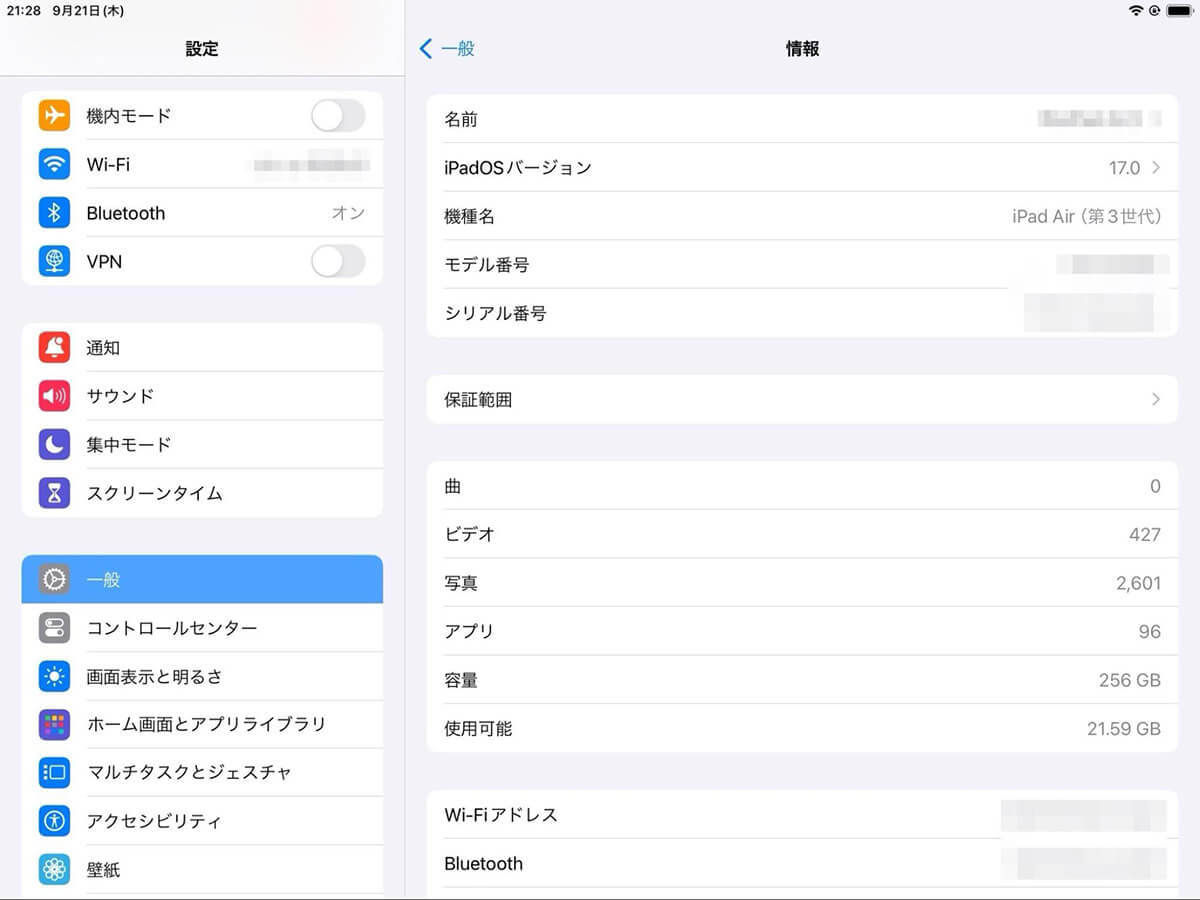The width and height of the screenshot is (1200, 900).
Task: Turn on 機内モード switch
Action: (x=338, y=116)
